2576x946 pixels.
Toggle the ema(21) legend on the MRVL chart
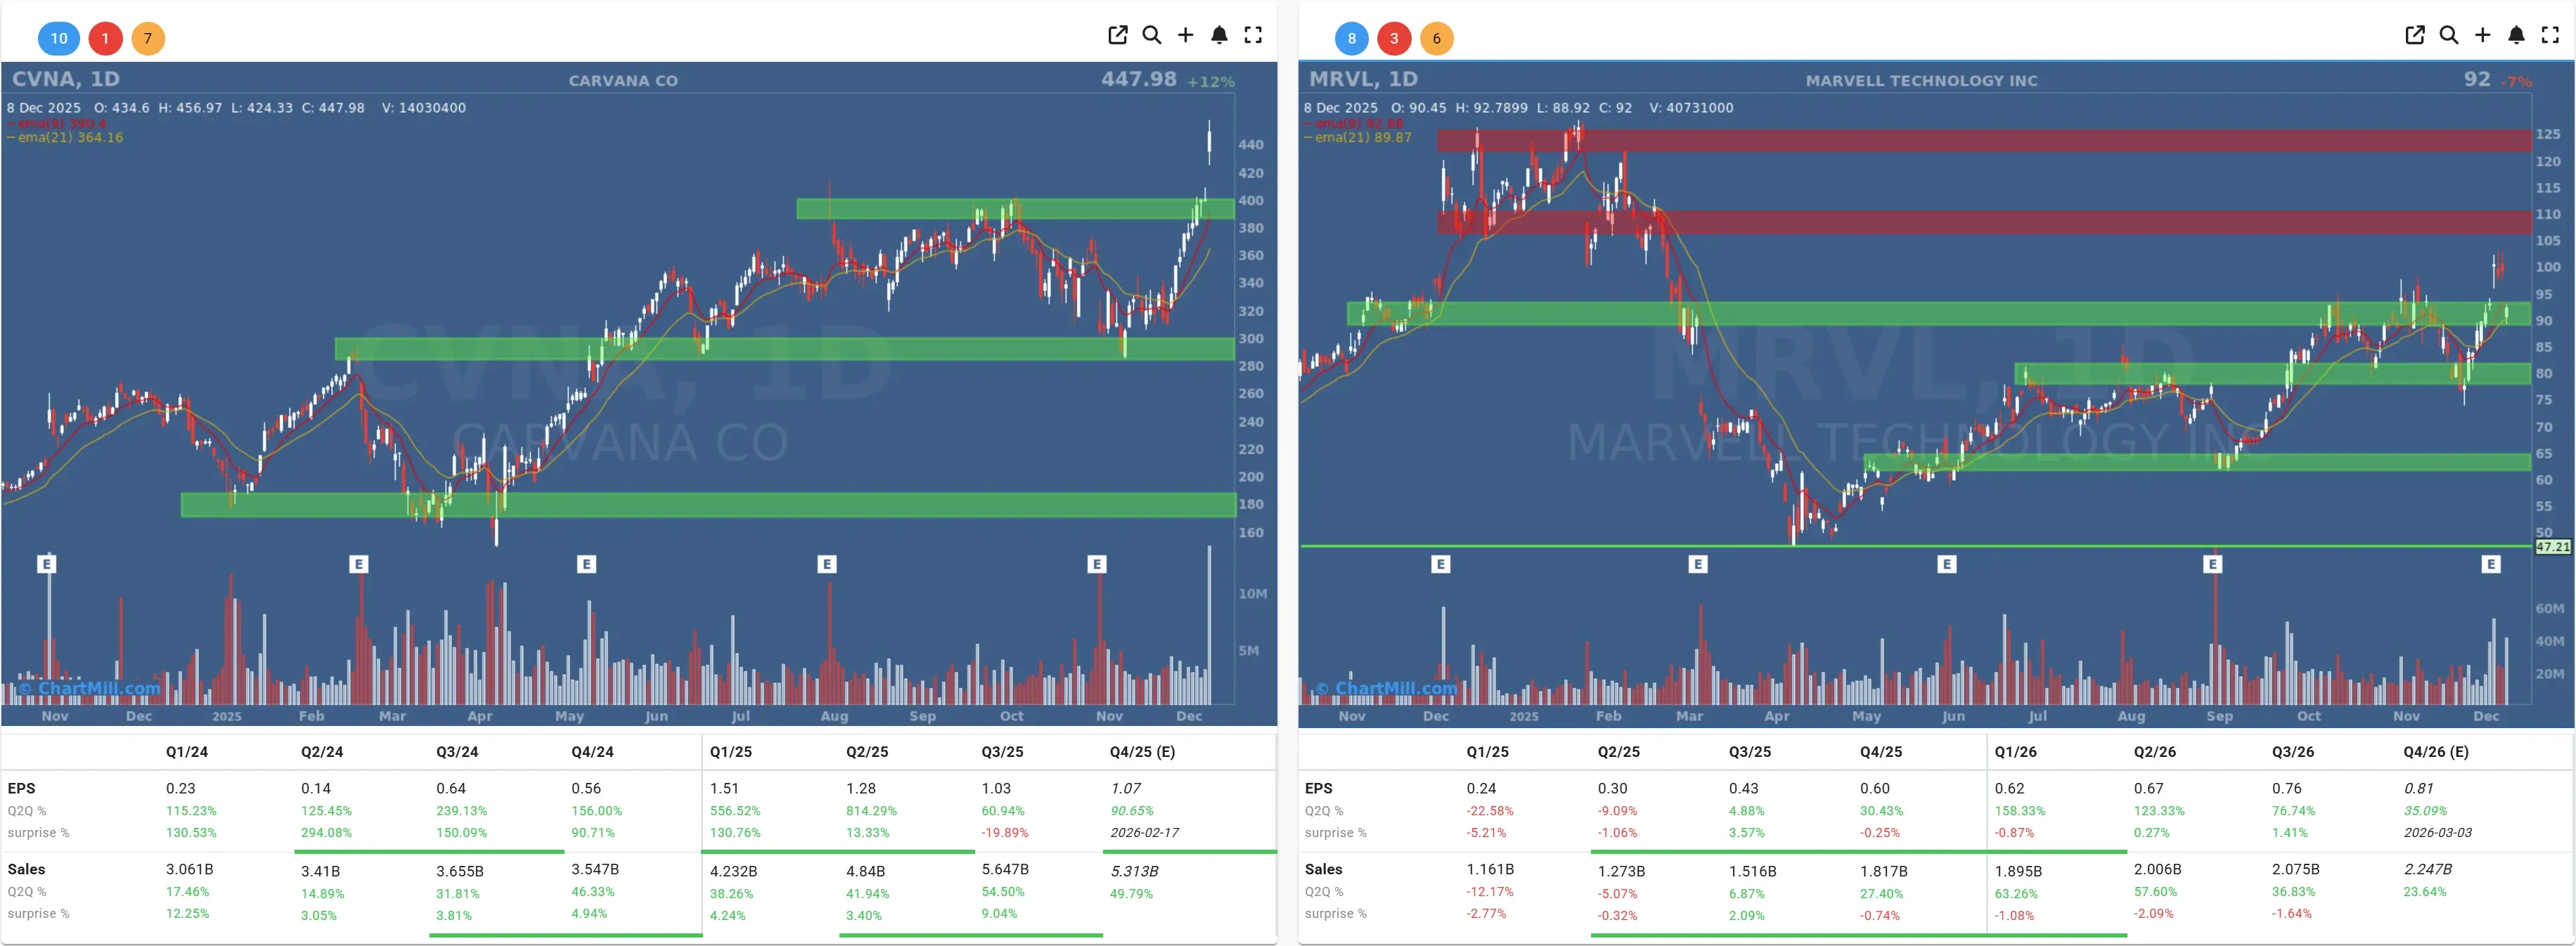[1358, 138]
